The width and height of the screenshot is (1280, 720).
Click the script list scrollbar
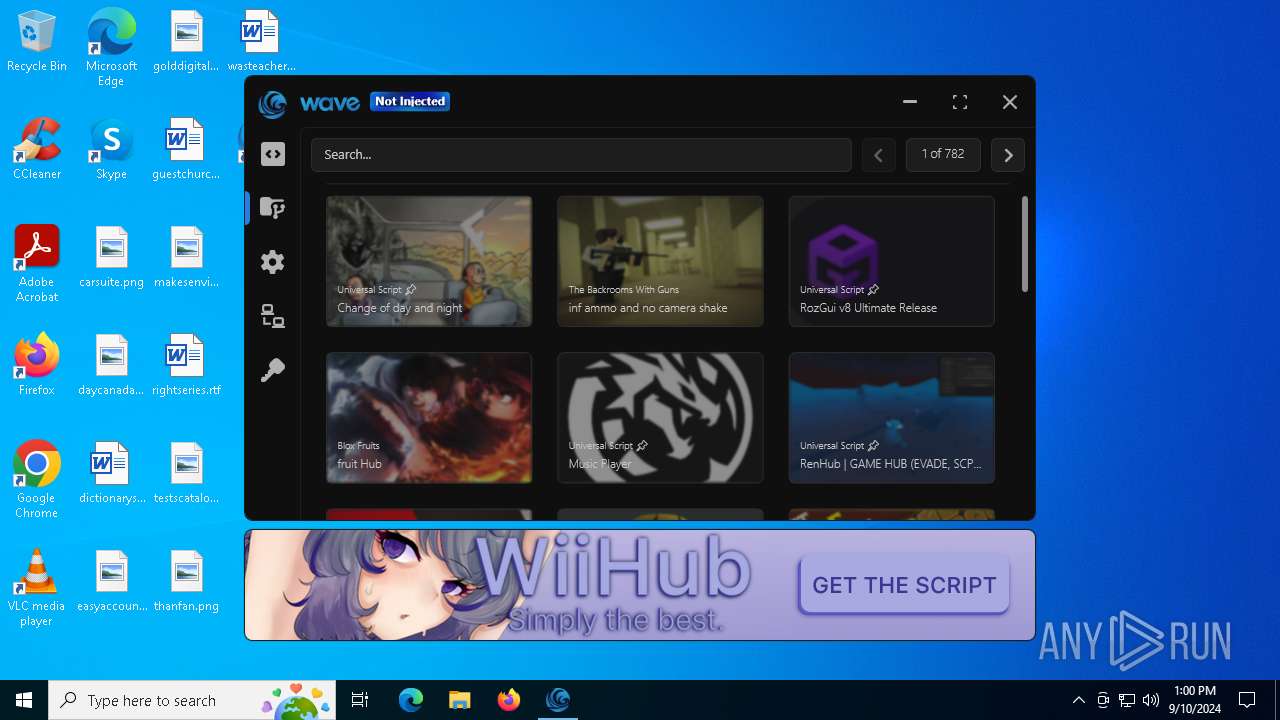pyautogui.click(x=1024, y=244)
